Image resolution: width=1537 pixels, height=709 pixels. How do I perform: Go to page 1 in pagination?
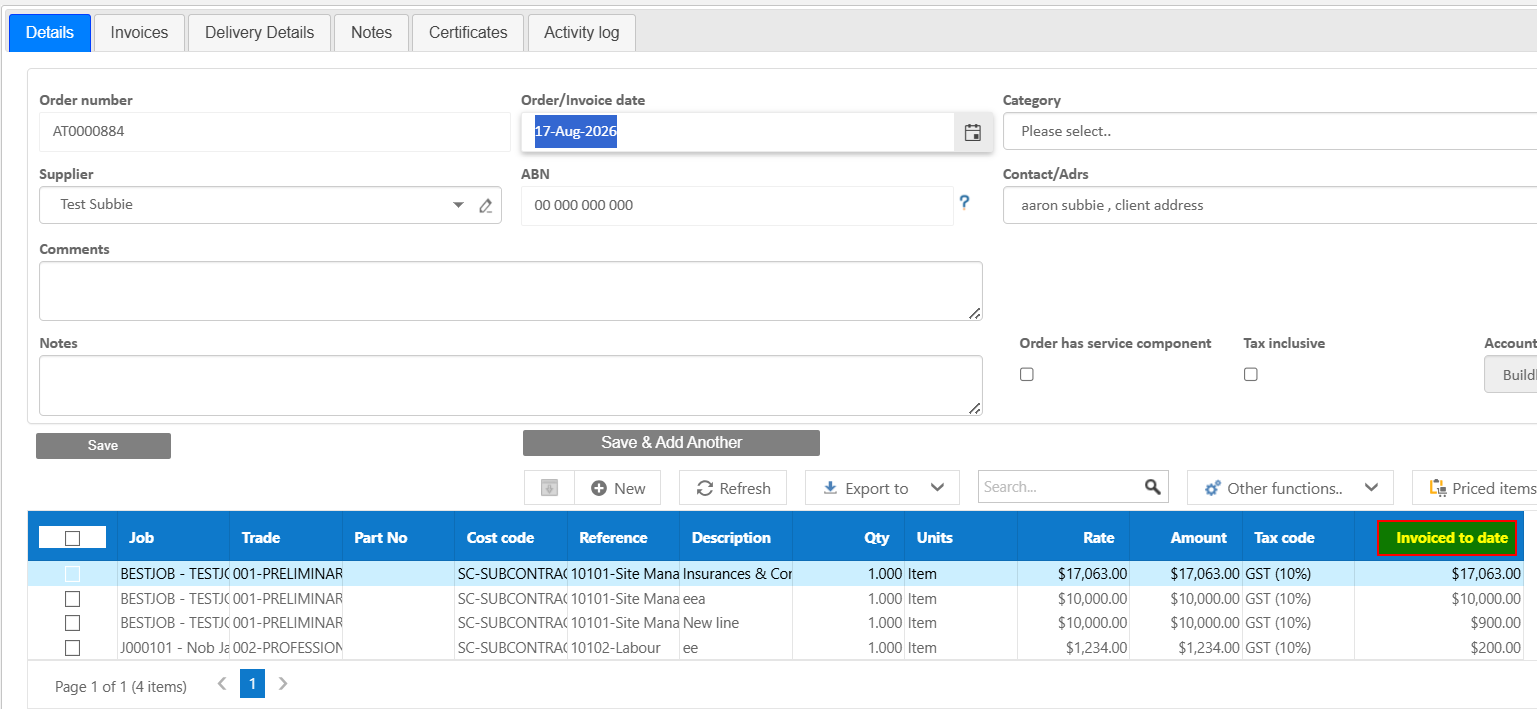(x=252, y=684)
